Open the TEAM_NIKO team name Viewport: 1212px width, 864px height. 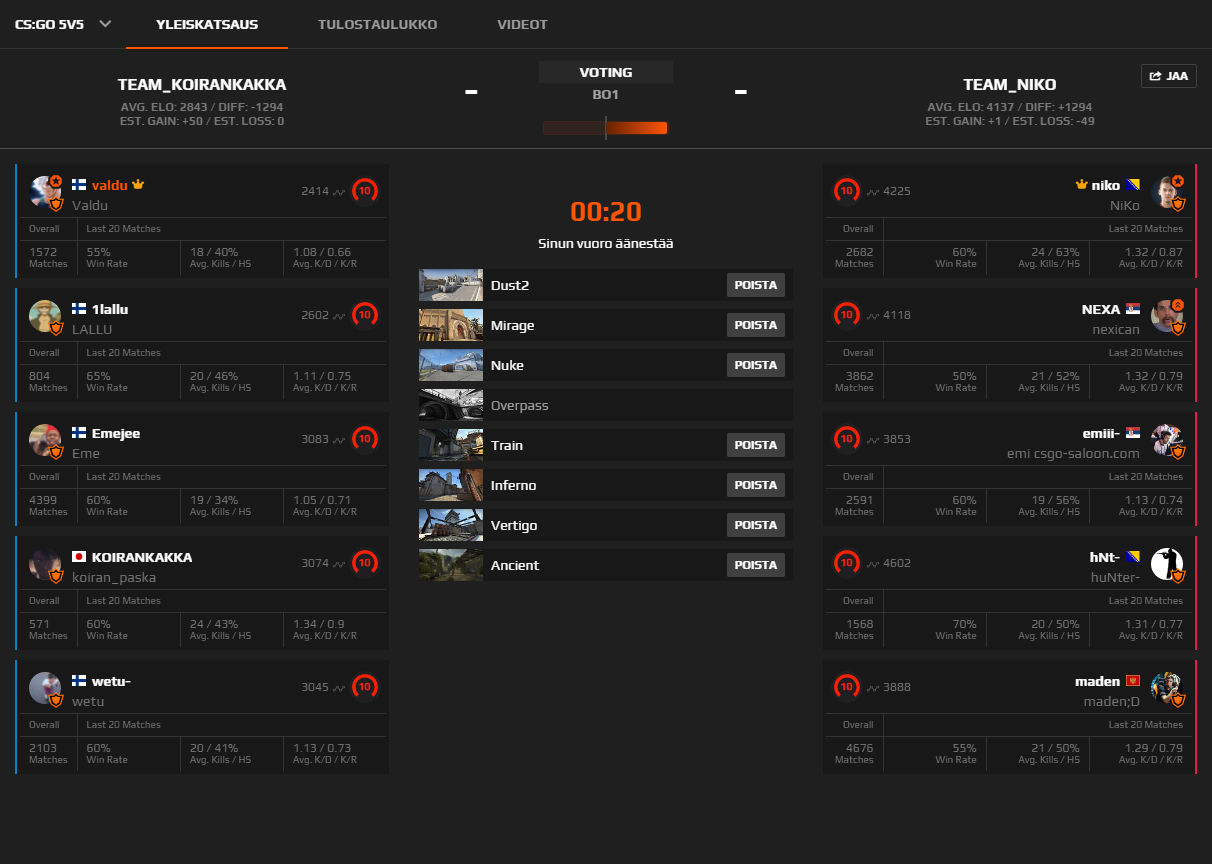coord(1009,85)
